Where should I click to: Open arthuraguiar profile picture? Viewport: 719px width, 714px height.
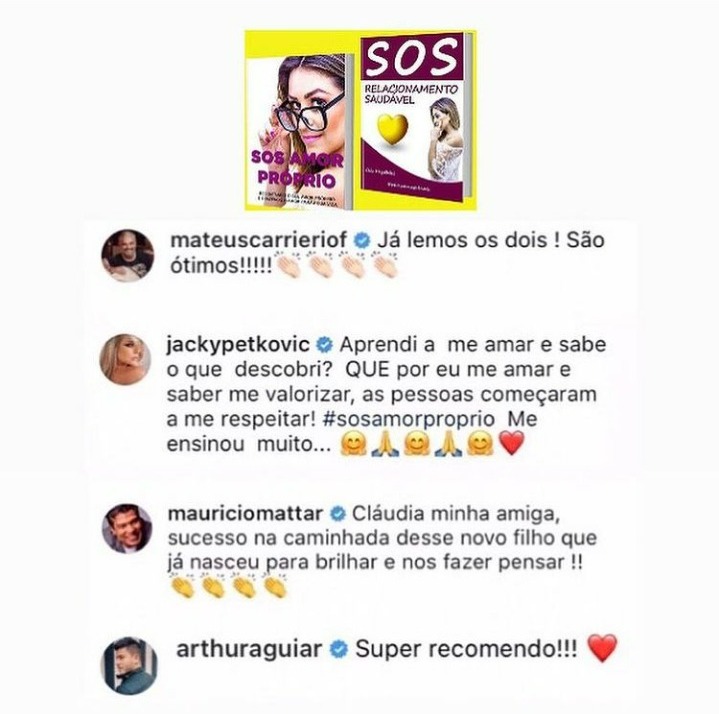click(129, 665)
